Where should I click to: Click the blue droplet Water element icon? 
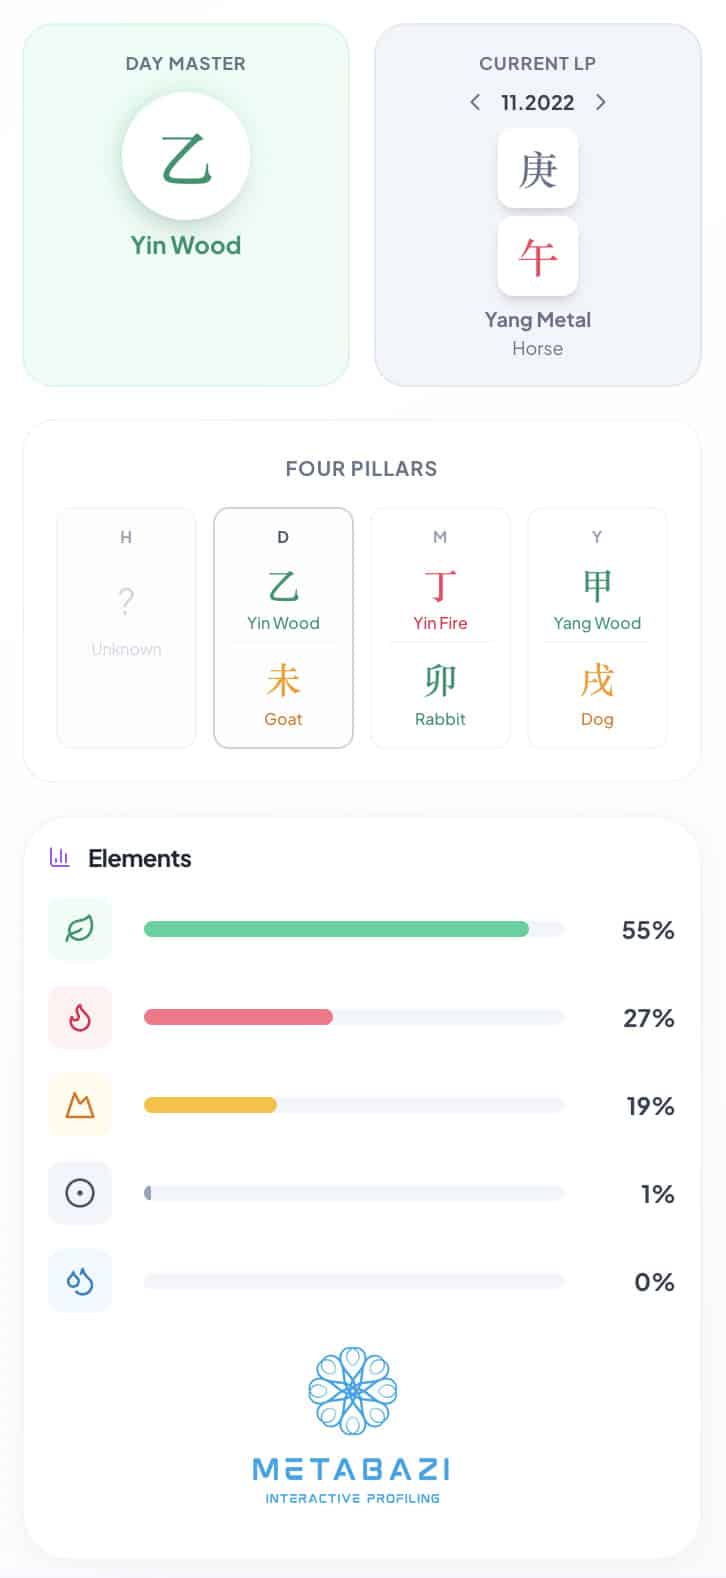pos(80,1281)
